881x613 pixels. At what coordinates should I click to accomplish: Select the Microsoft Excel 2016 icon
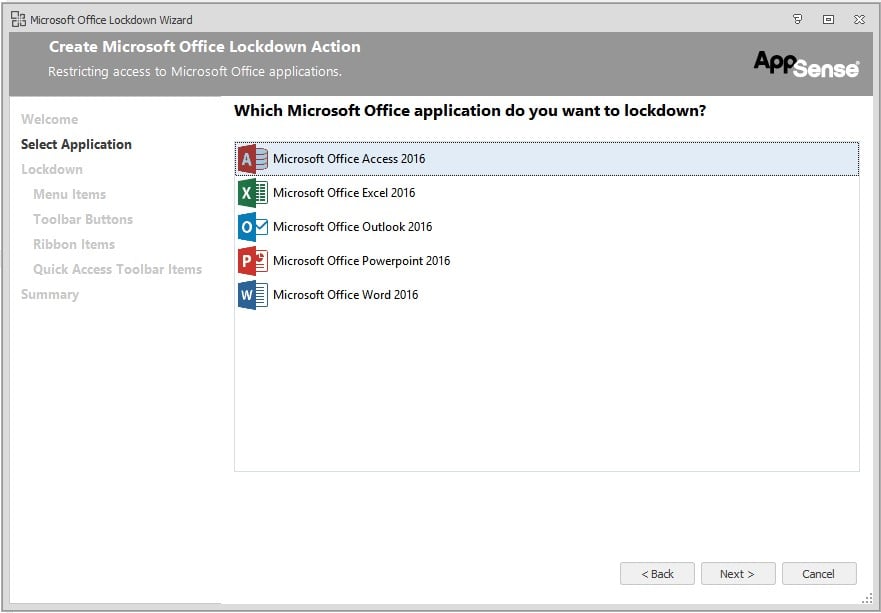pyautogui.click(x=253, y=193)
